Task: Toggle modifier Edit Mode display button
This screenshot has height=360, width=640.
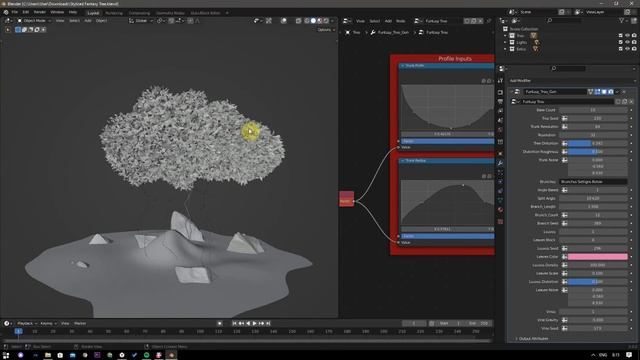Action: point(597,92)
